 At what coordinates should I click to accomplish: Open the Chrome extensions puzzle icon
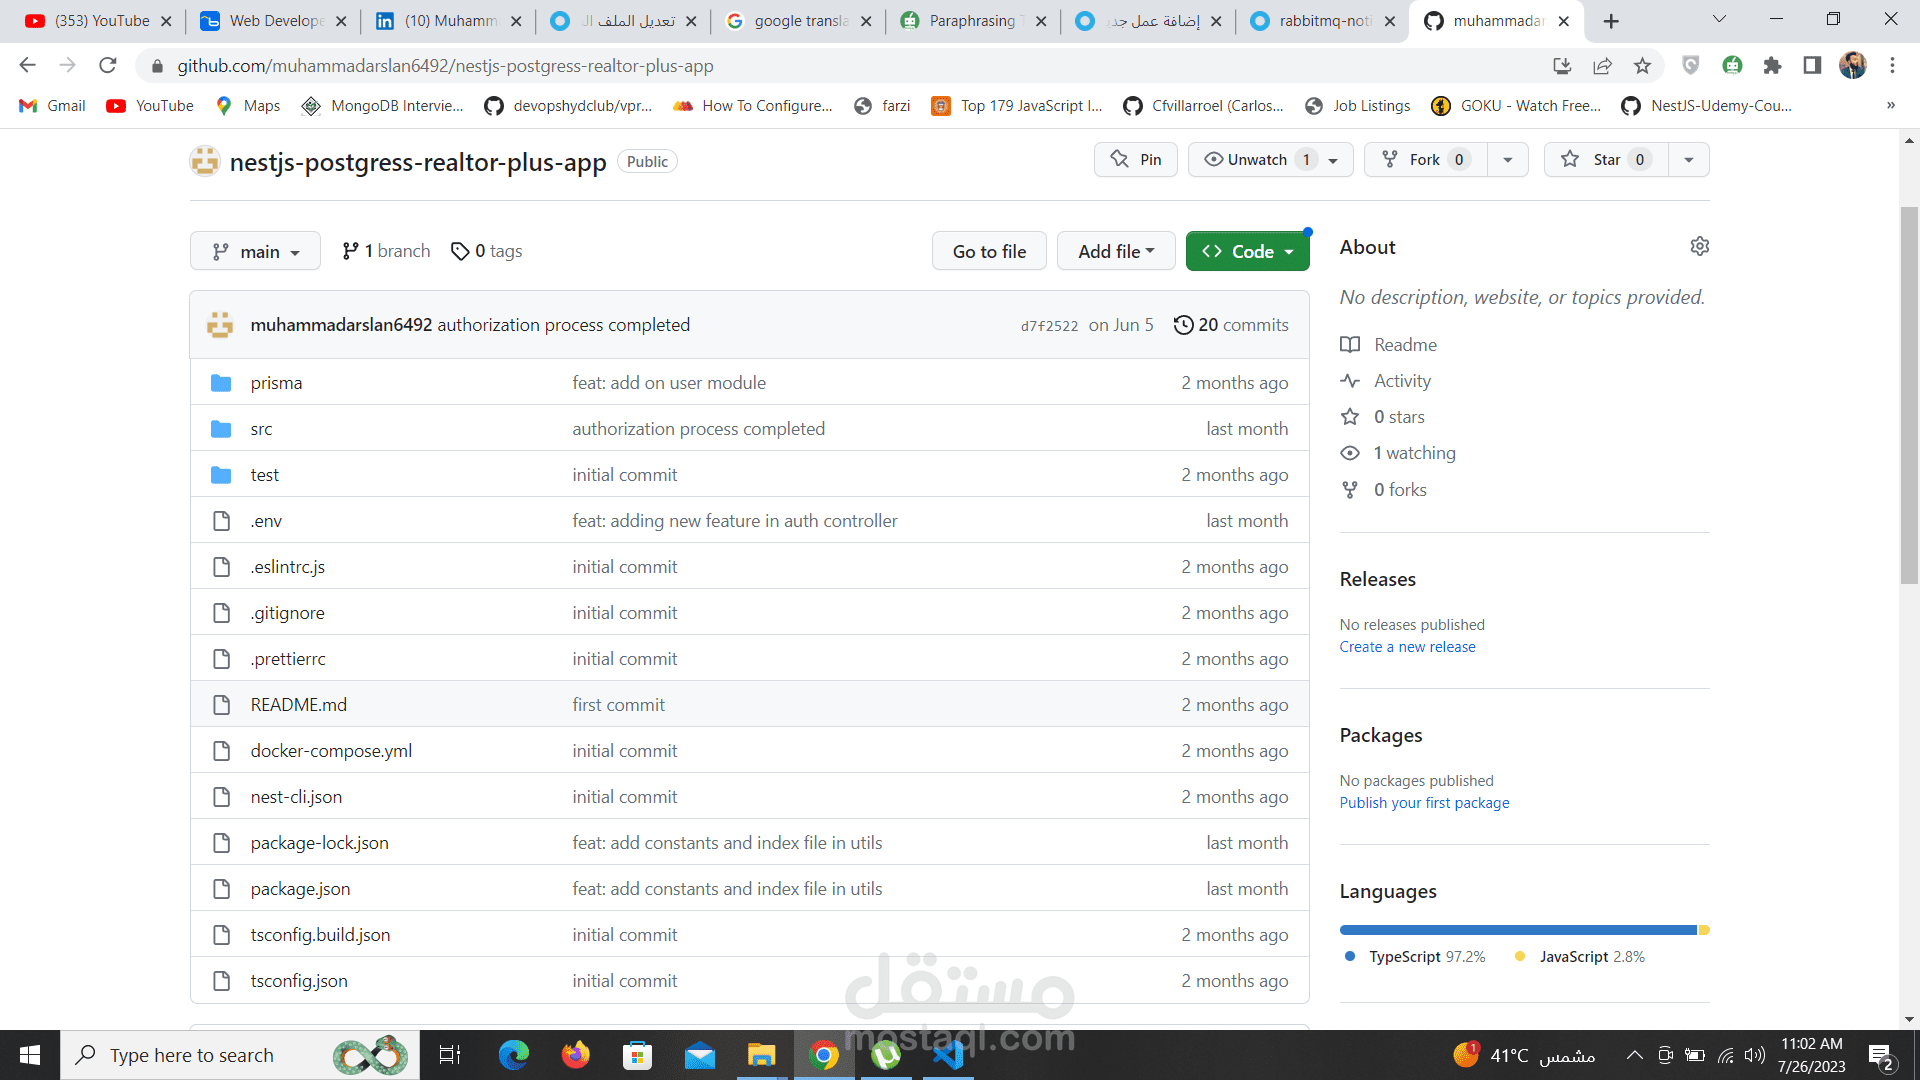tap(1772, 66)
